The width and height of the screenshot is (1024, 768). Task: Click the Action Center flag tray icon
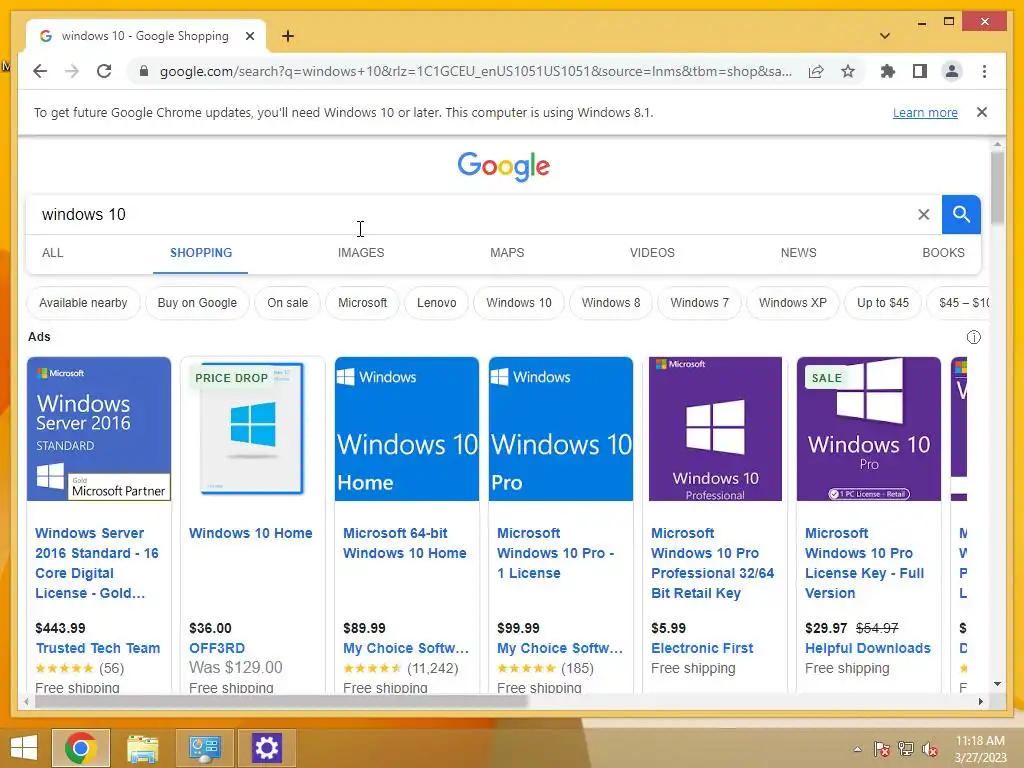point(882,749)
